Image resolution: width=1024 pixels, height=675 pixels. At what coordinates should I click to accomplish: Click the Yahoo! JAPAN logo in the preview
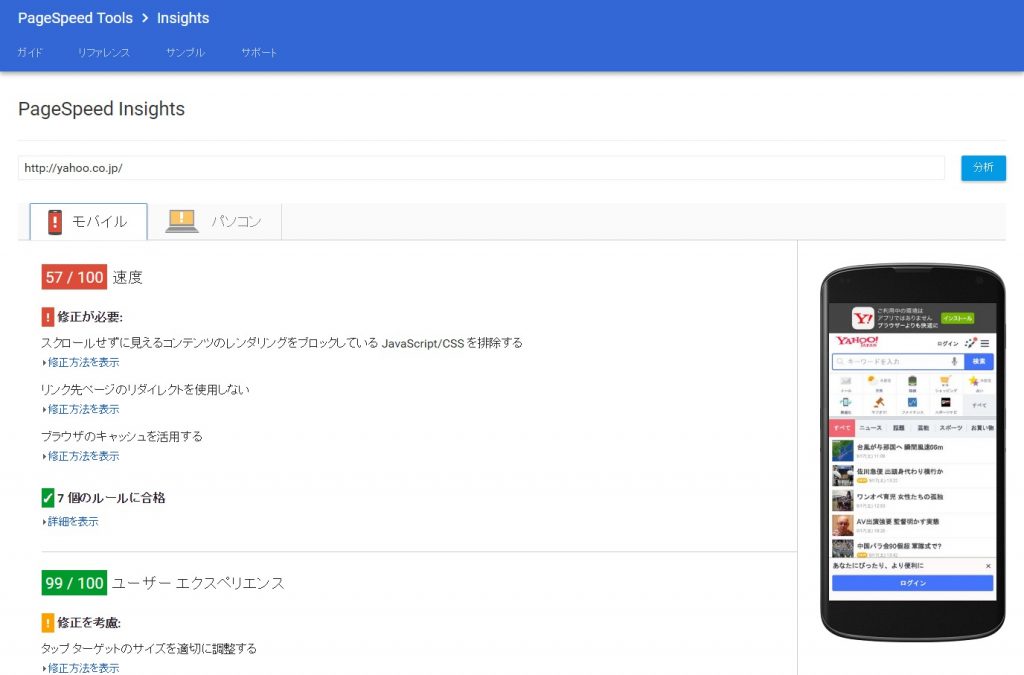[857, 342]
